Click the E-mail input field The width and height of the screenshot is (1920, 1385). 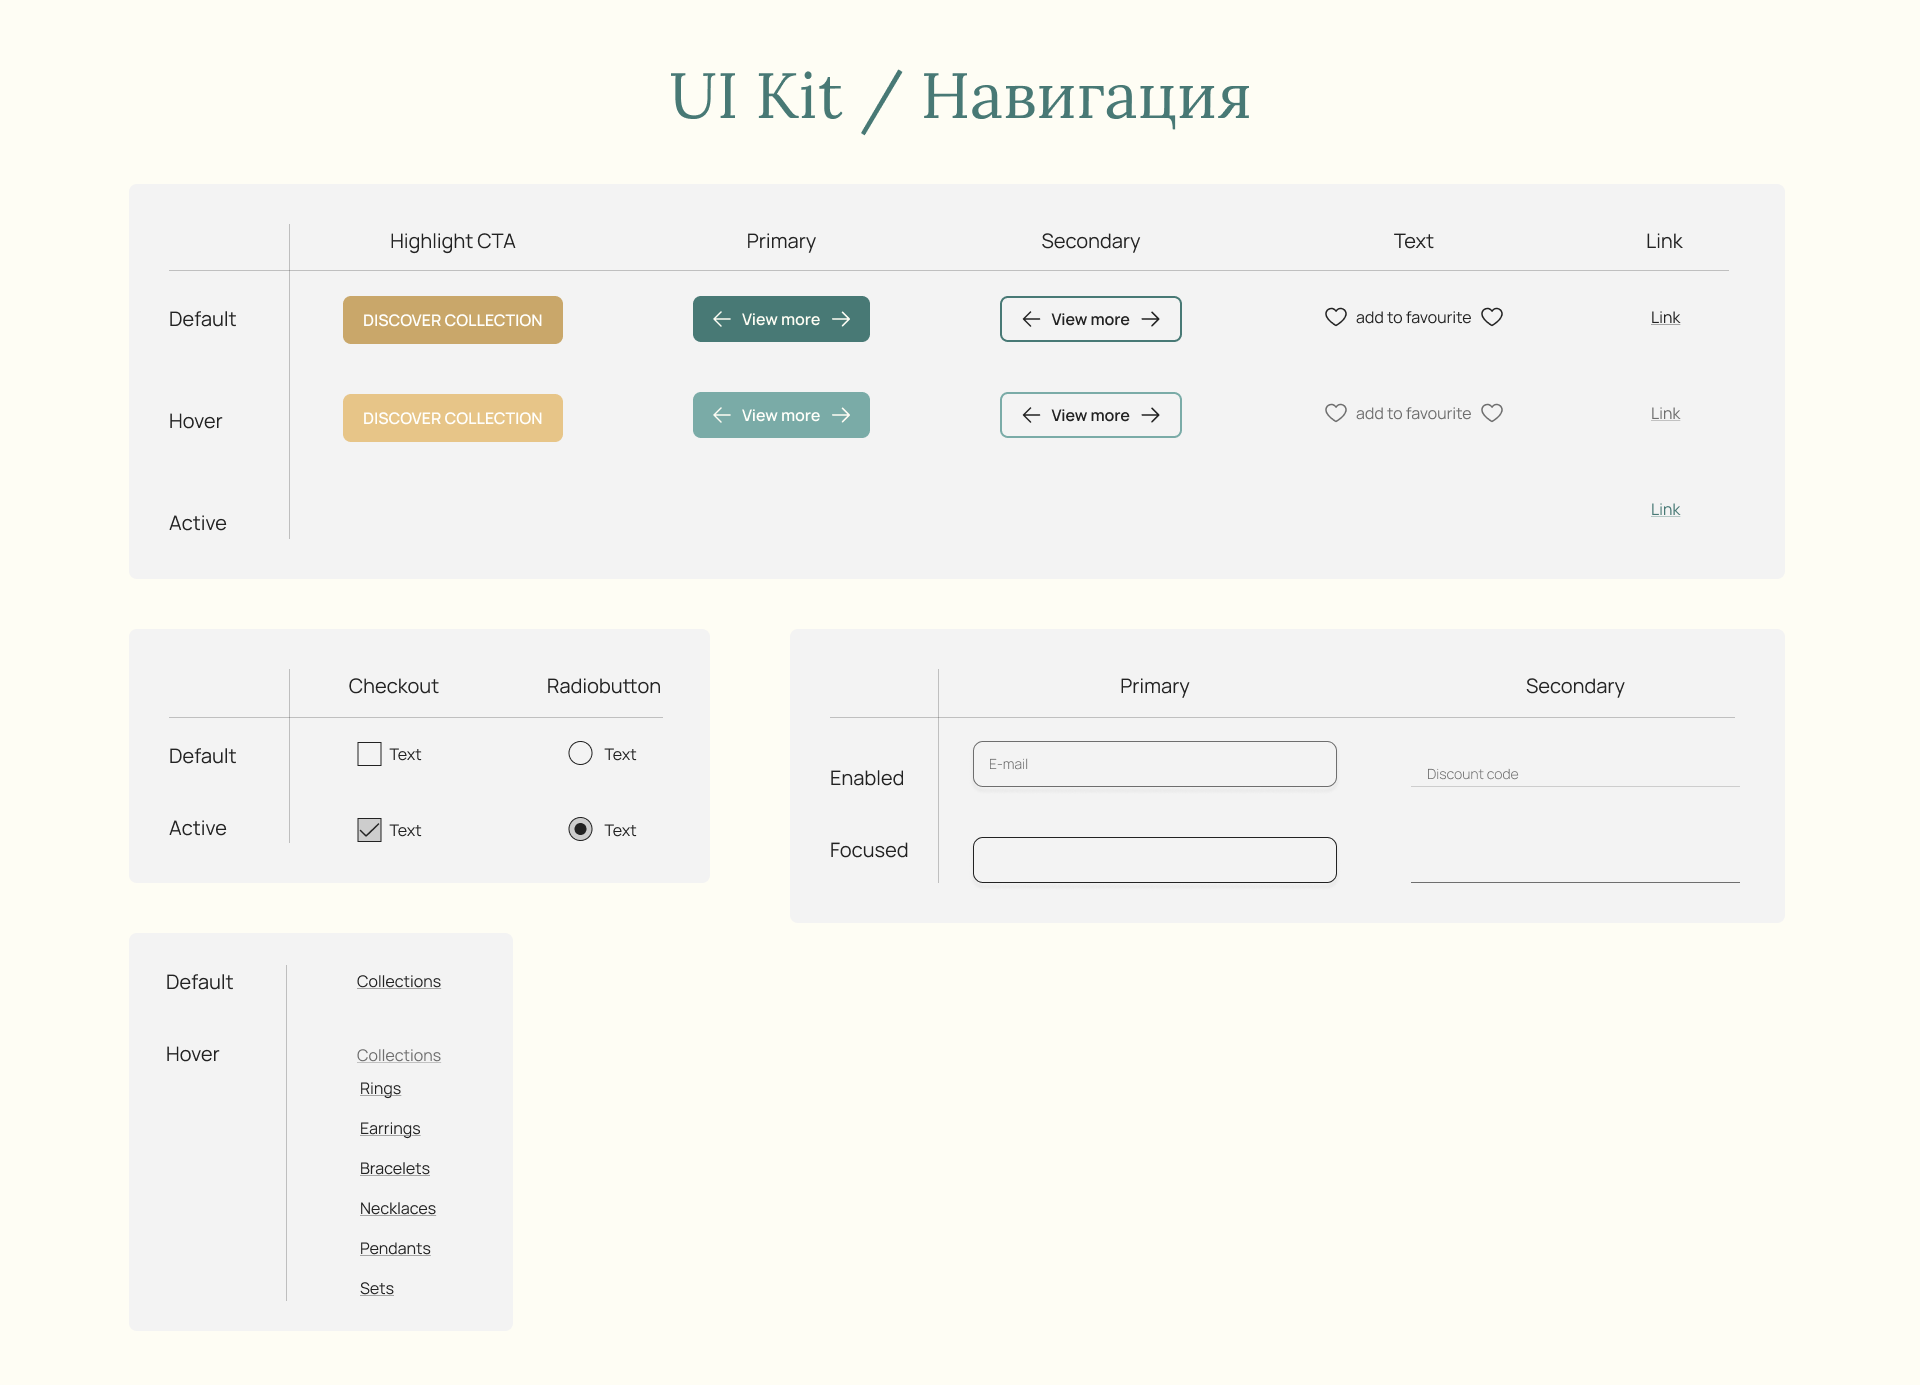(1154, 764)
